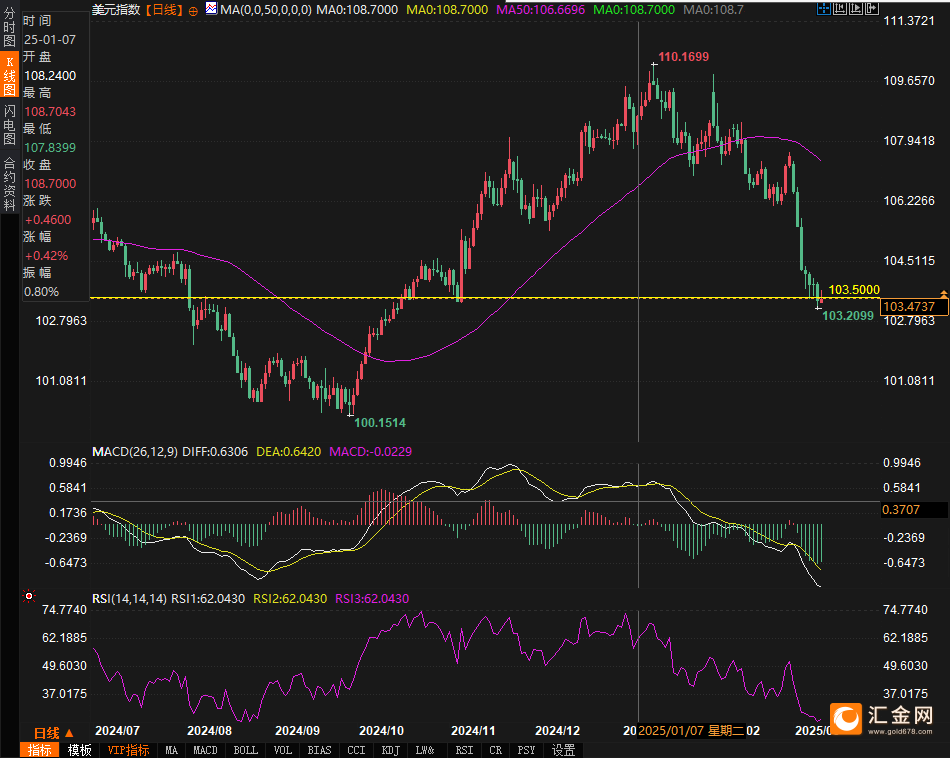Click the DEA:0.6420 value
The height and width of the screenshot is (758, 950).
pos(288,451)
